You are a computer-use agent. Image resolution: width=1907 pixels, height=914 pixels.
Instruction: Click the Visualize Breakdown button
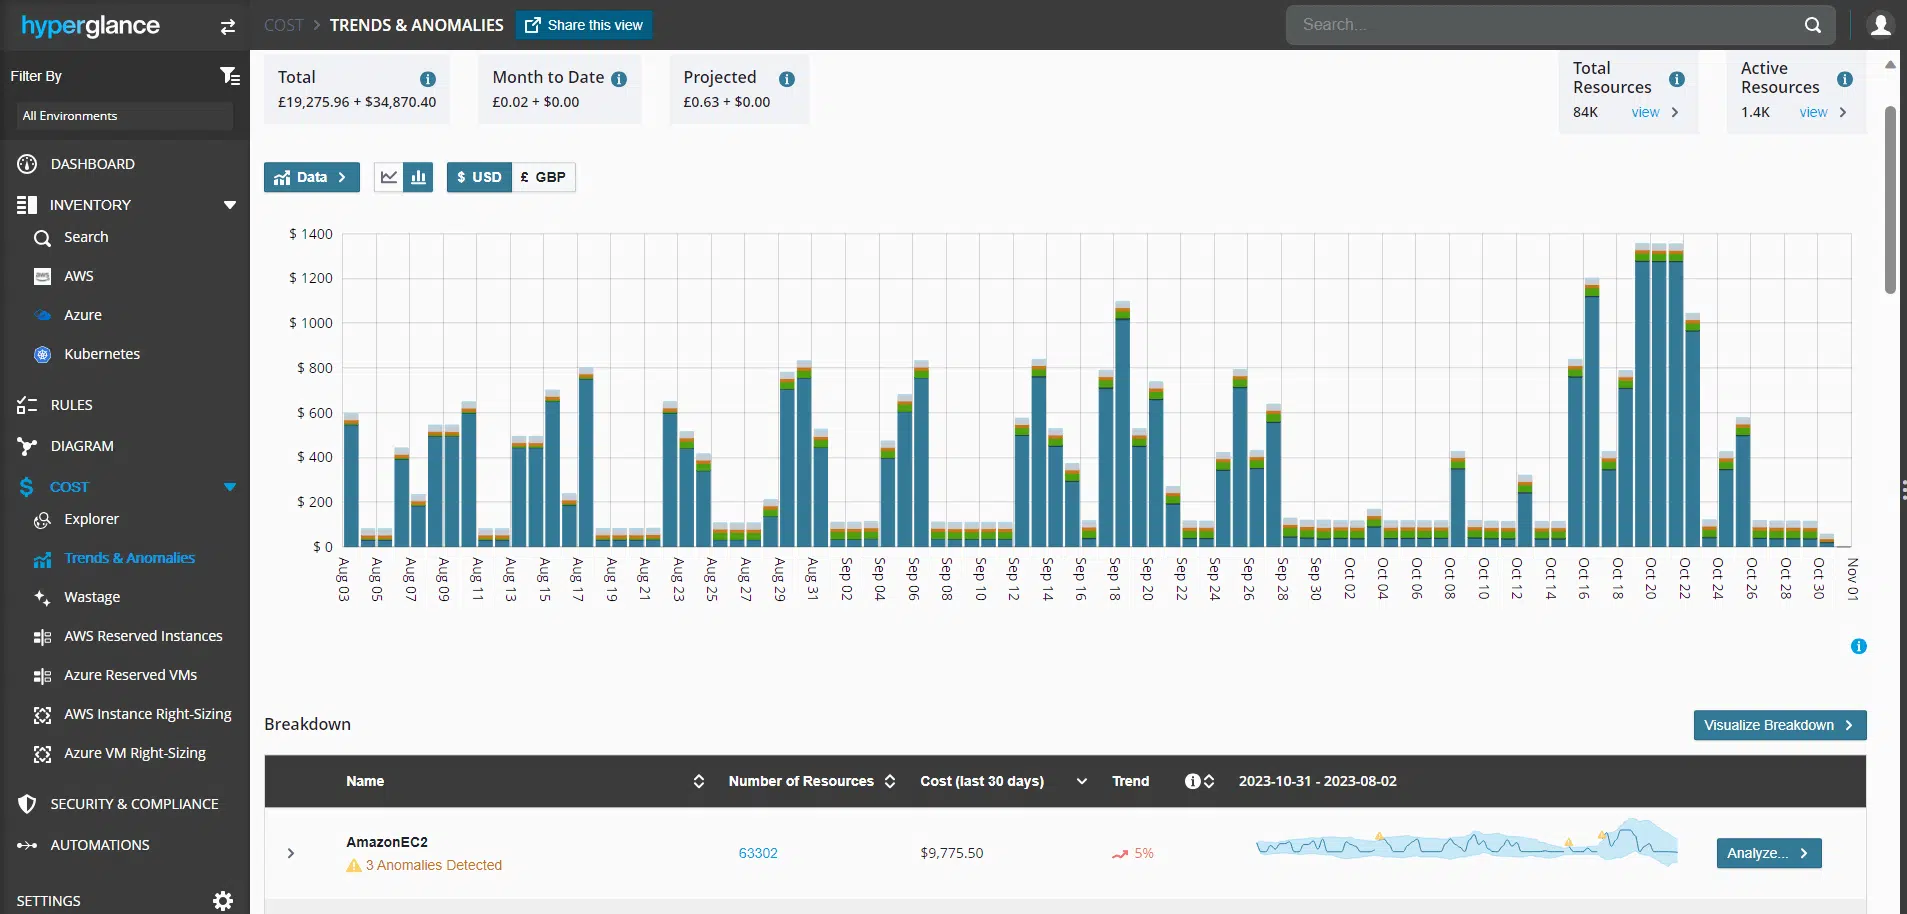[1779, 725]
